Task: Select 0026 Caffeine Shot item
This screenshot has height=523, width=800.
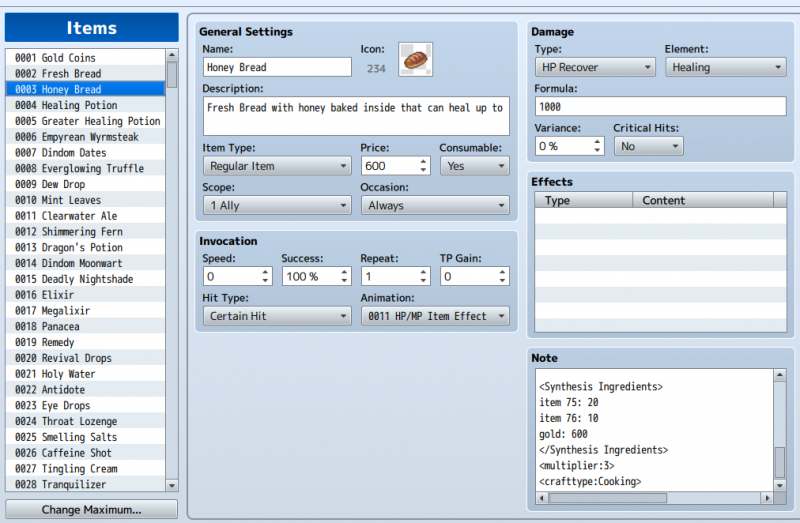Action: coord(85,453)
